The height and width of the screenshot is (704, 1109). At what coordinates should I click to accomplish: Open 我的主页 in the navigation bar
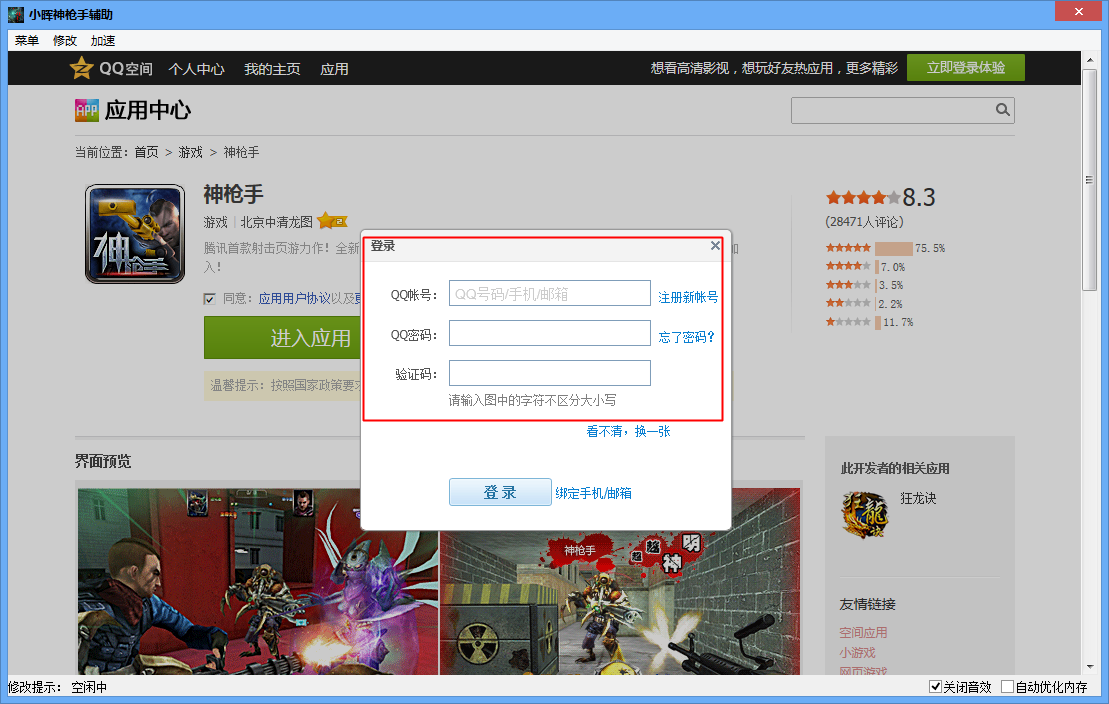pyautogui.click(x=272, y=69)
